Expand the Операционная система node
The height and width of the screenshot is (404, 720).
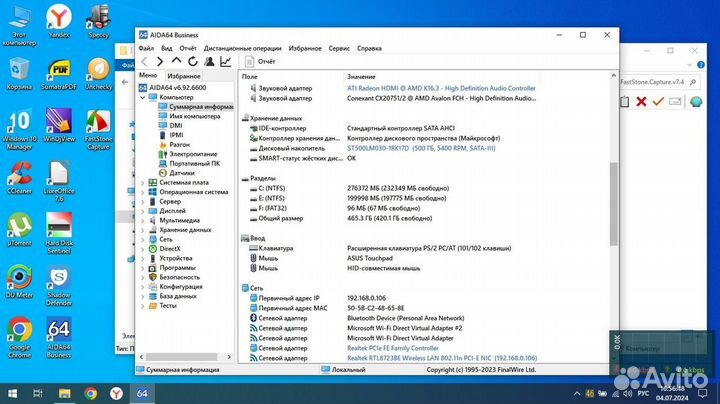pyautogui.click(x=142, y=192)
